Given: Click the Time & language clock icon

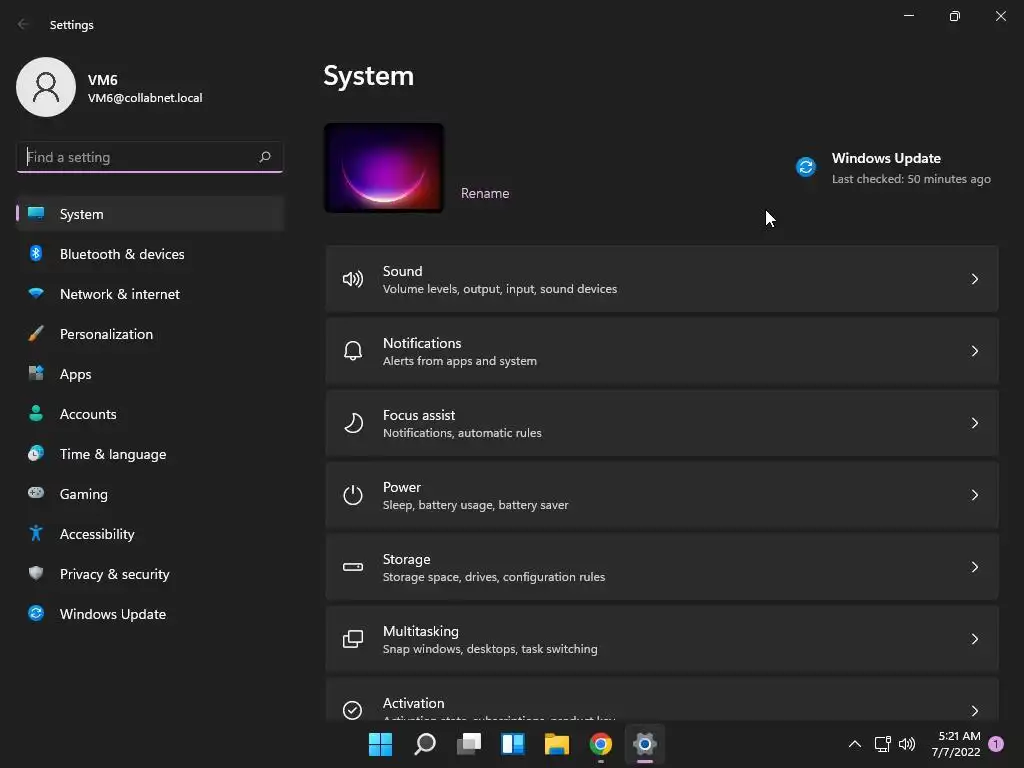Looking at the screenshot, I should pos(36,453).
